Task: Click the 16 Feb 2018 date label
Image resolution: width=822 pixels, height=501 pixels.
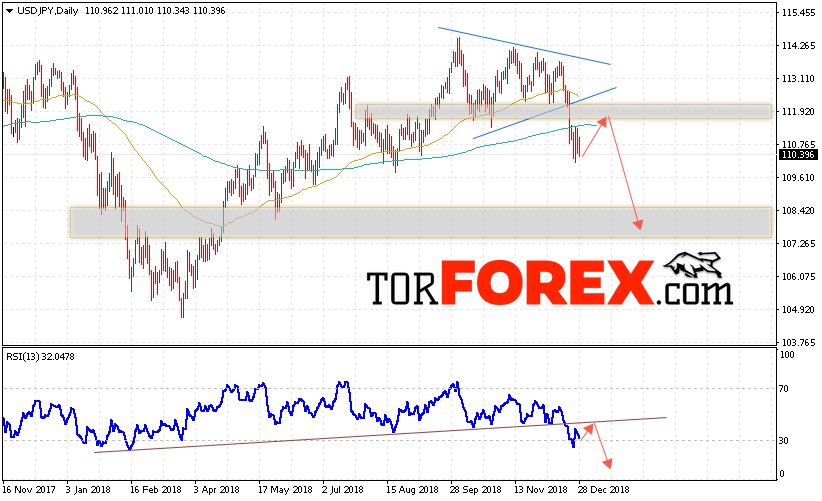Action: click(x=155, y=490)
